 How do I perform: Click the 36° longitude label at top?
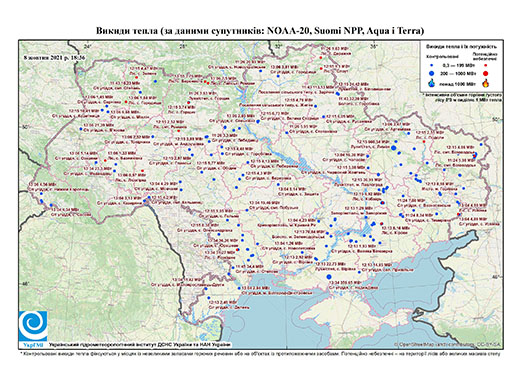(x=374, y=47)
